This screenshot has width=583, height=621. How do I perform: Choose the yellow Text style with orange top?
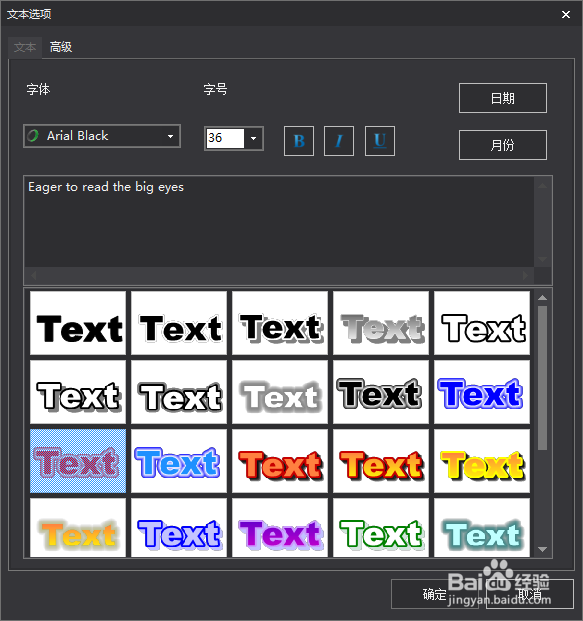coord(482,461)
